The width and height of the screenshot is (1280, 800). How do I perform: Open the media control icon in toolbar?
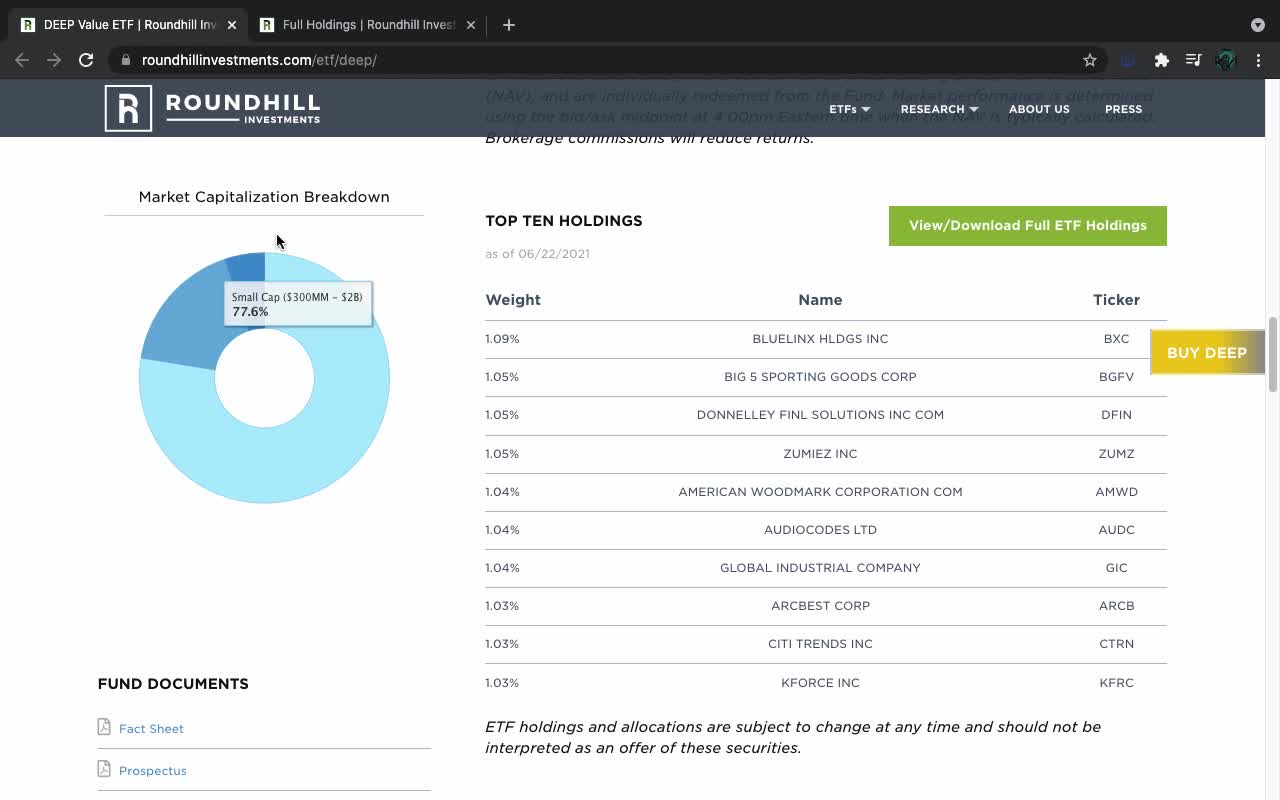click(1193, 60)
